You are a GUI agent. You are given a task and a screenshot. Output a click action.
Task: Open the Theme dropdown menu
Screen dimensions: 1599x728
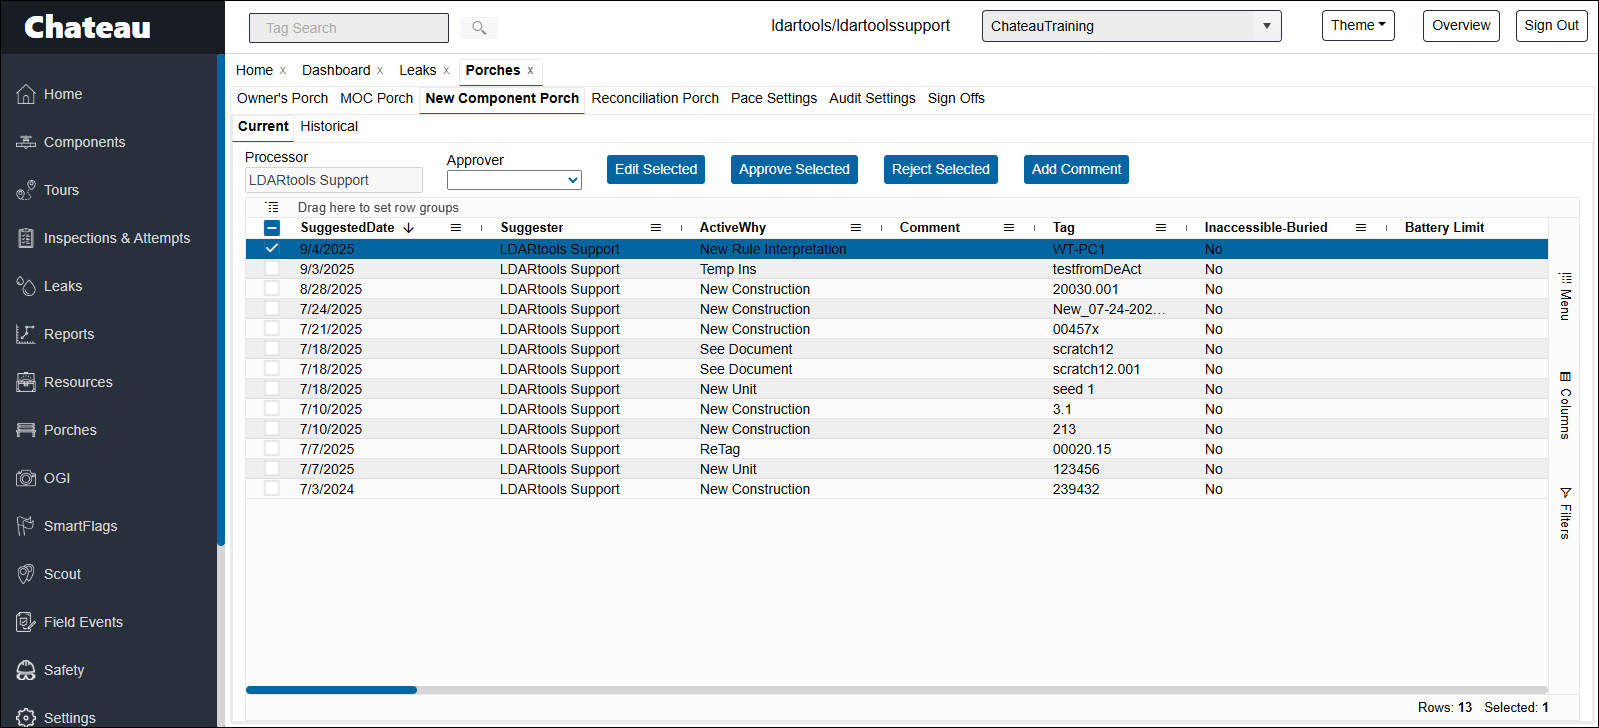1357,26
